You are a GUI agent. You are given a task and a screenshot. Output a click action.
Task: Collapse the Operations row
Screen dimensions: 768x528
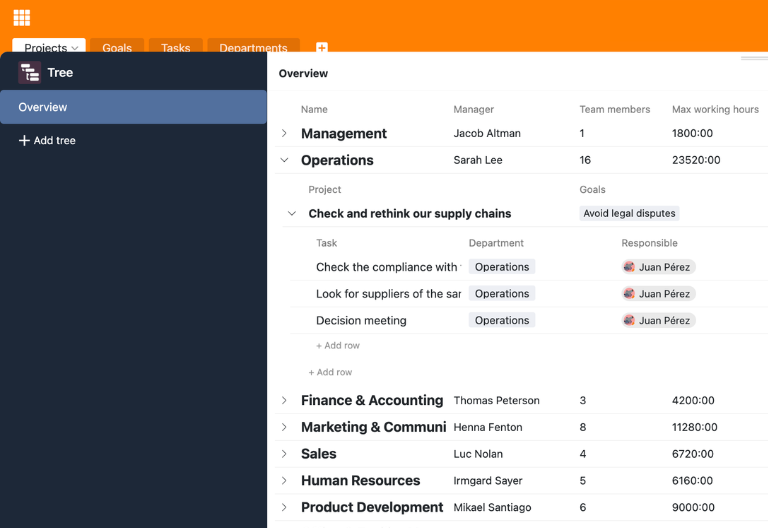[x=284, y=160]
